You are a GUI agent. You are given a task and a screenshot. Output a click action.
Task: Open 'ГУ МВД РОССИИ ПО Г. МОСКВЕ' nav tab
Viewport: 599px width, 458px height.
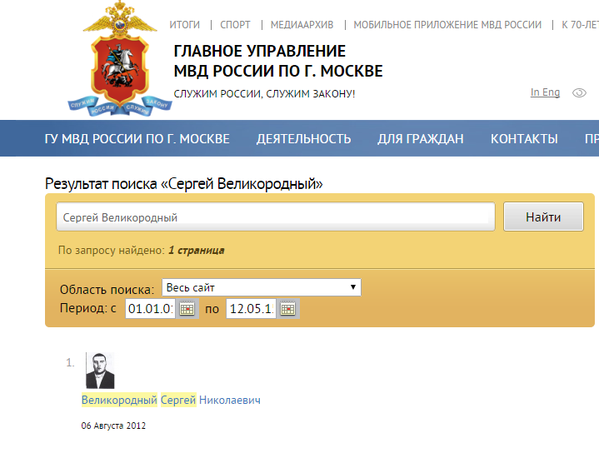[x=137, y=139]
